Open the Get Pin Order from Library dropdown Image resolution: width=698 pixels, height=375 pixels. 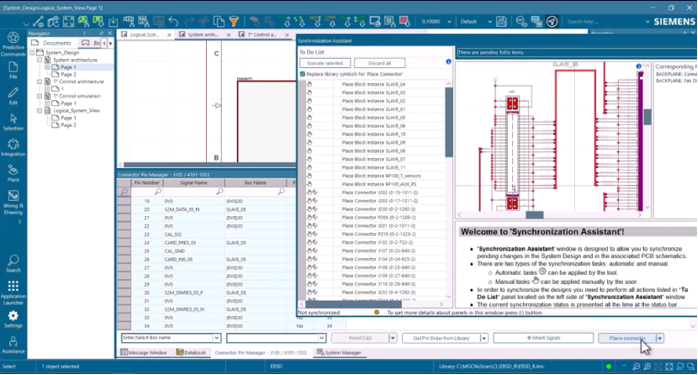pyautogui.click(x=484, y=338)
